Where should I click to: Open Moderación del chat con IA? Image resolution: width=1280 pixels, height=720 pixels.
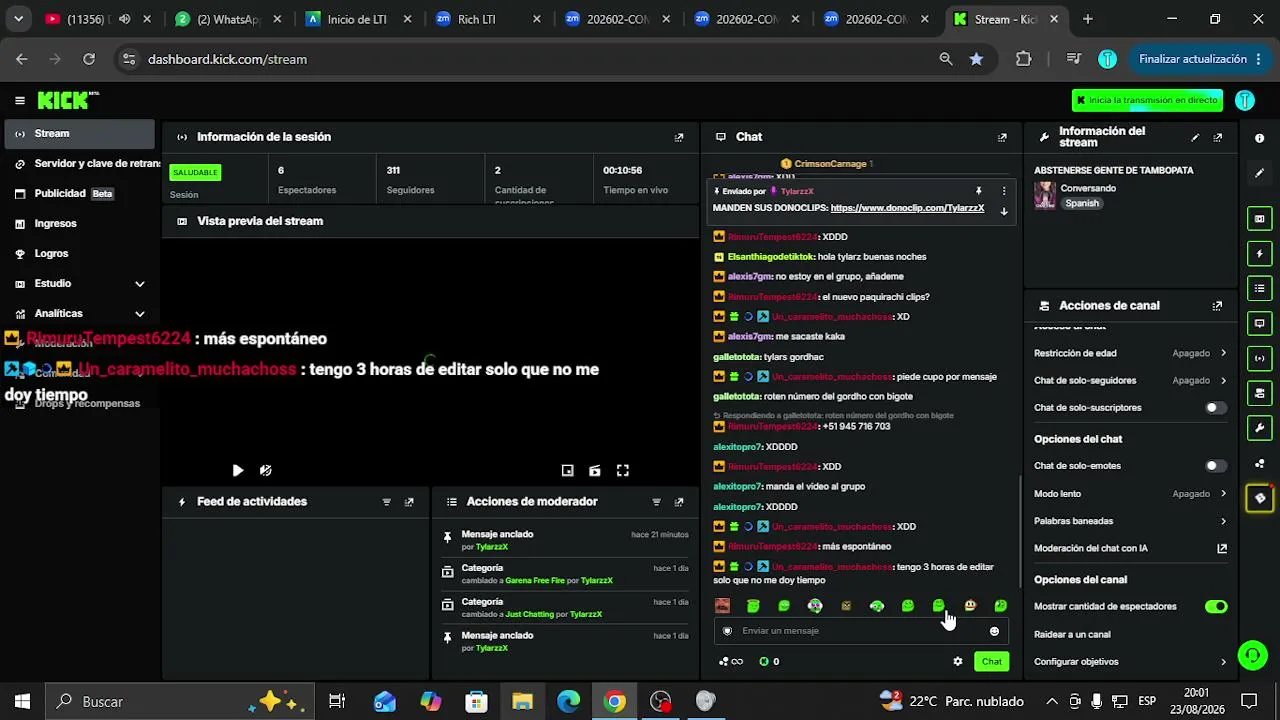tap(1130, 548)
